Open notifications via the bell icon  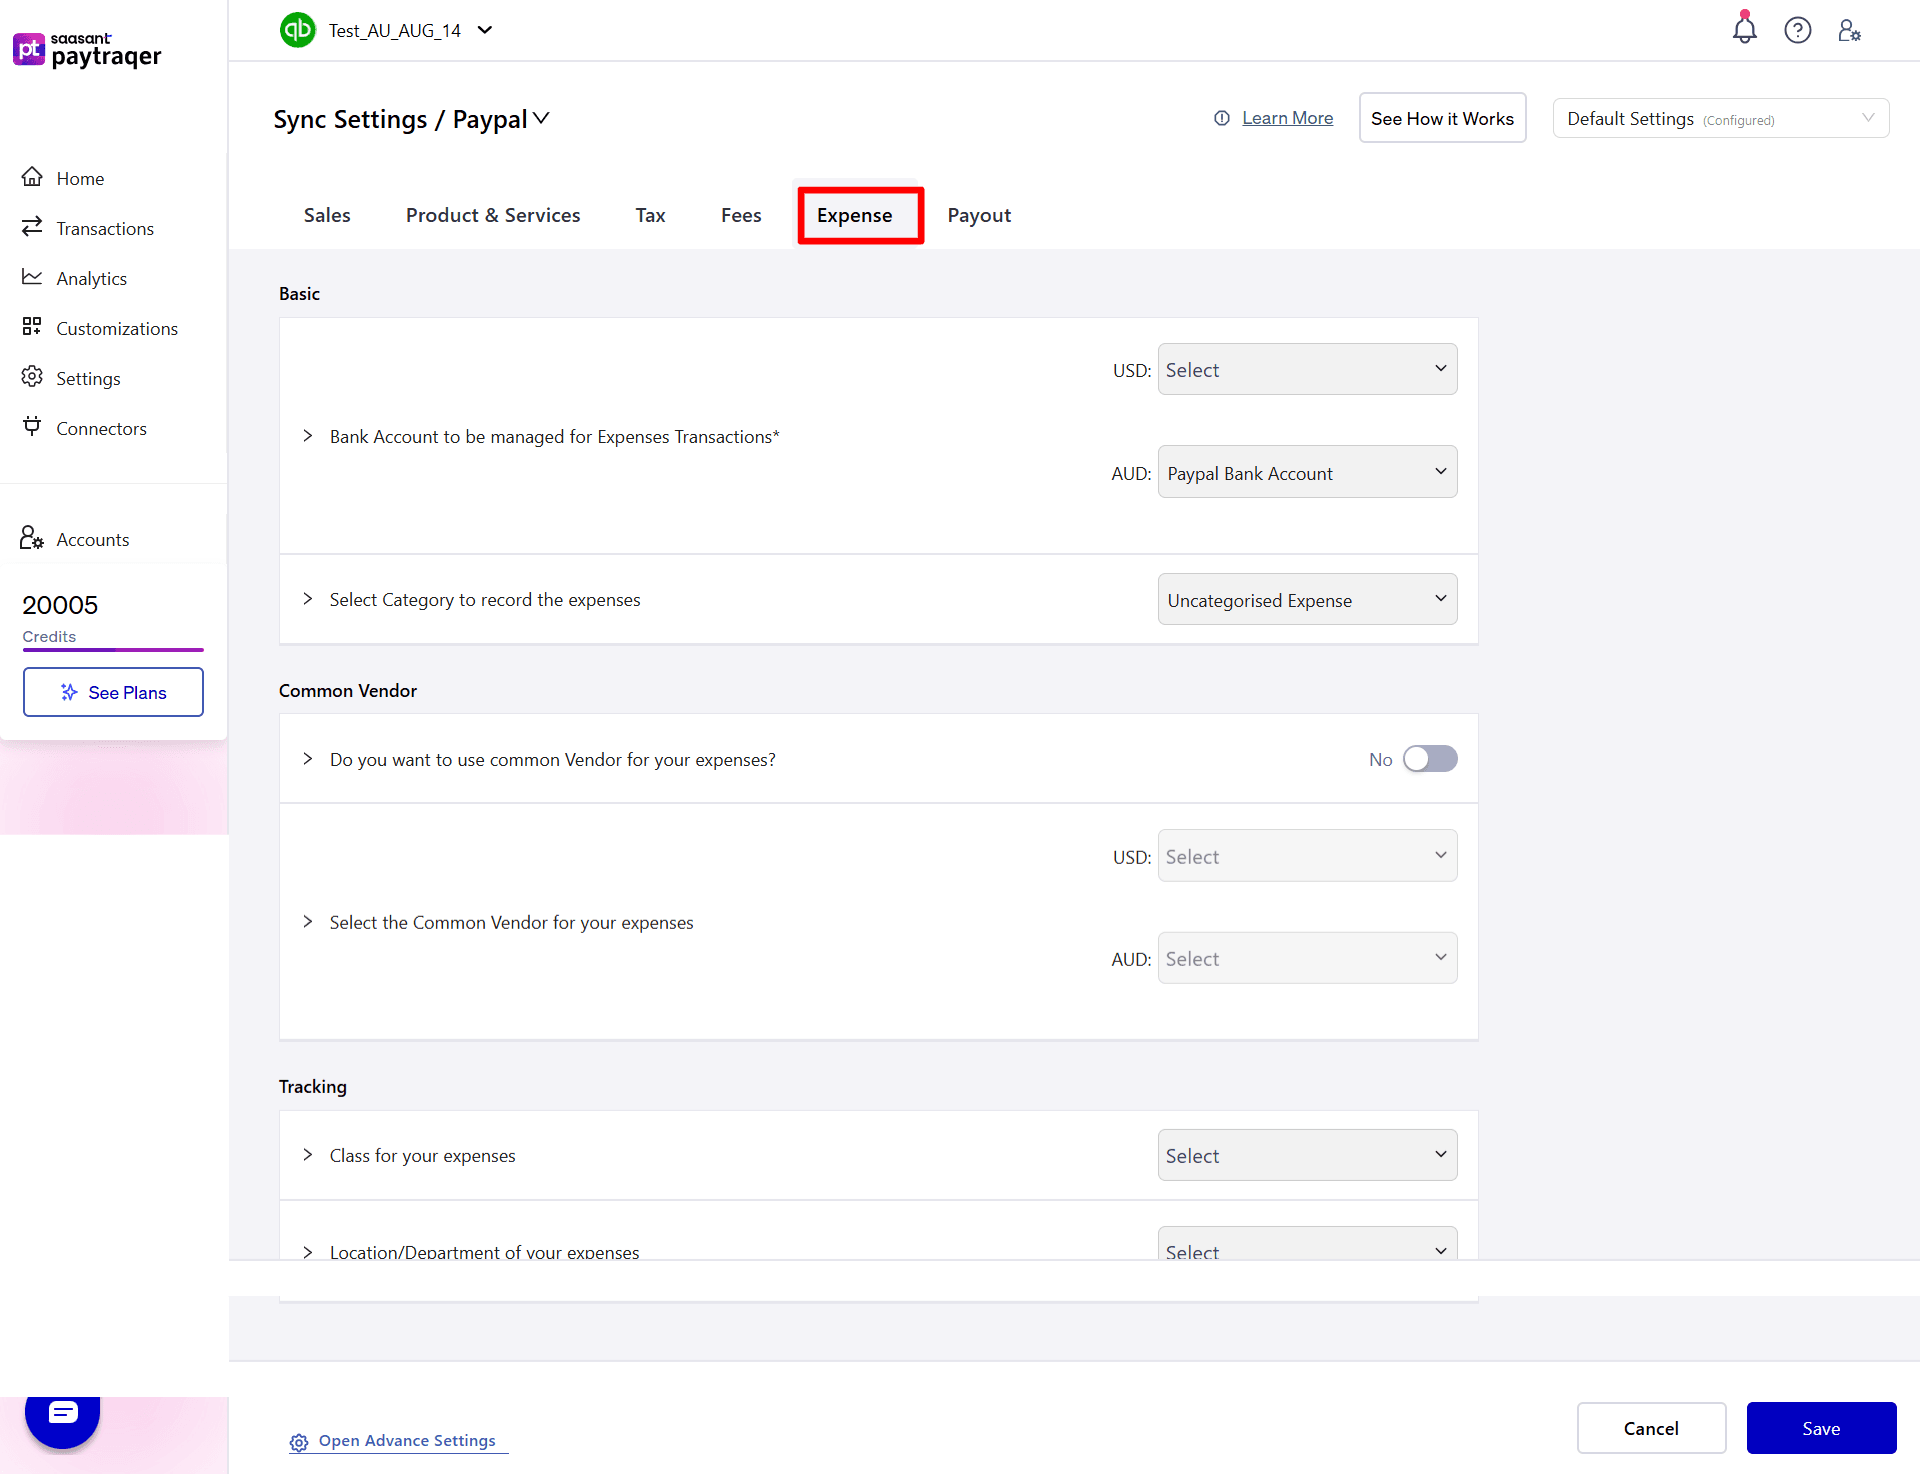(1744, 30)
